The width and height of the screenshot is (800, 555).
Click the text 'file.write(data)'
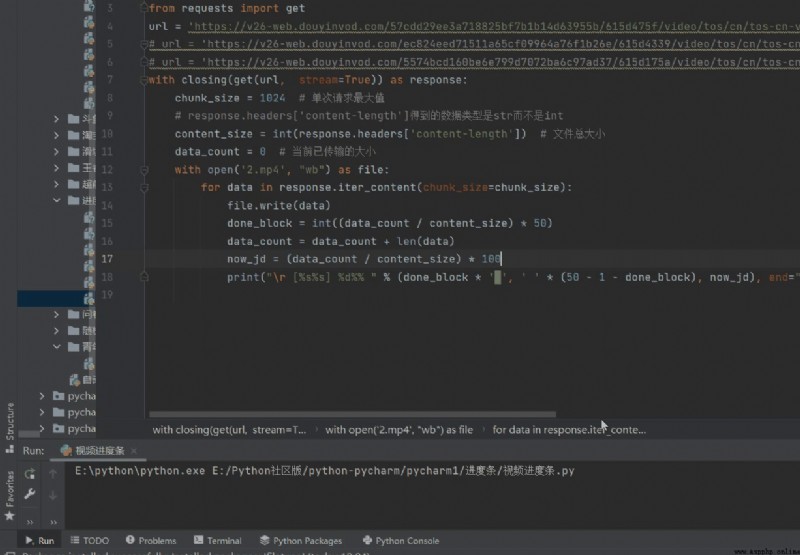(279, 205)
